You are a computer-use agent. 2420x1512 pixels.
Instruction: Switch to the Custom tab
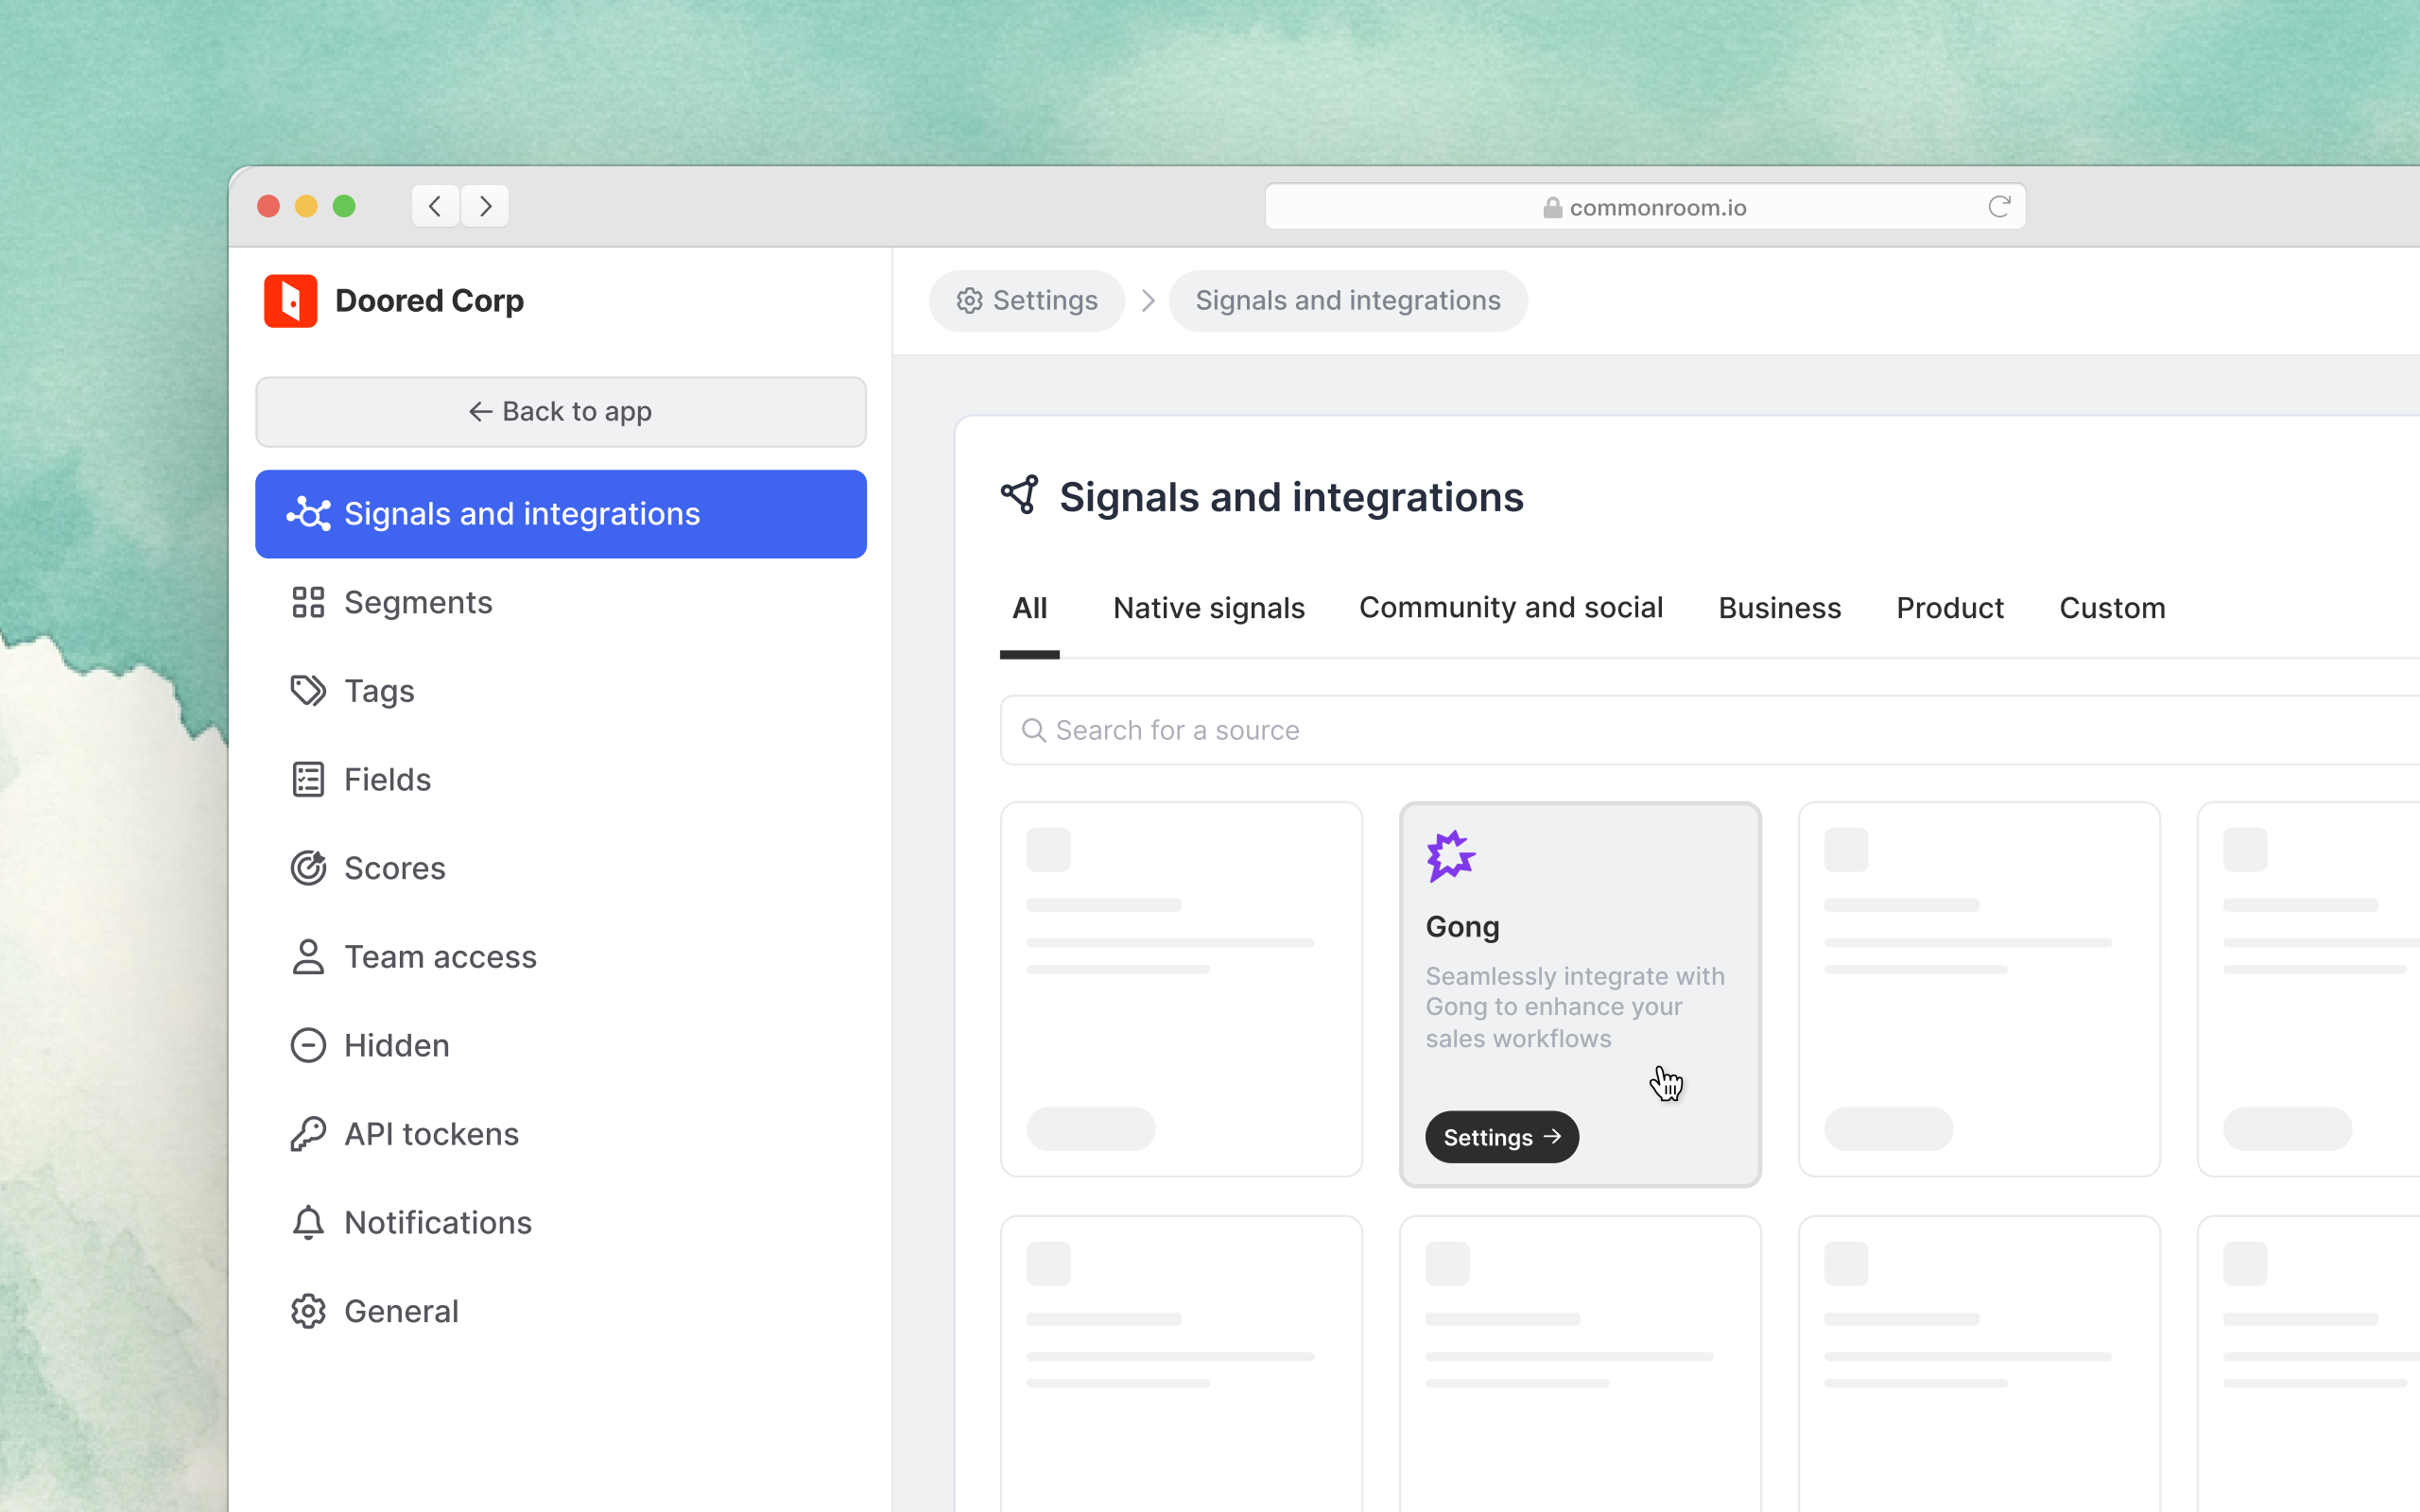coord(2112,608)
